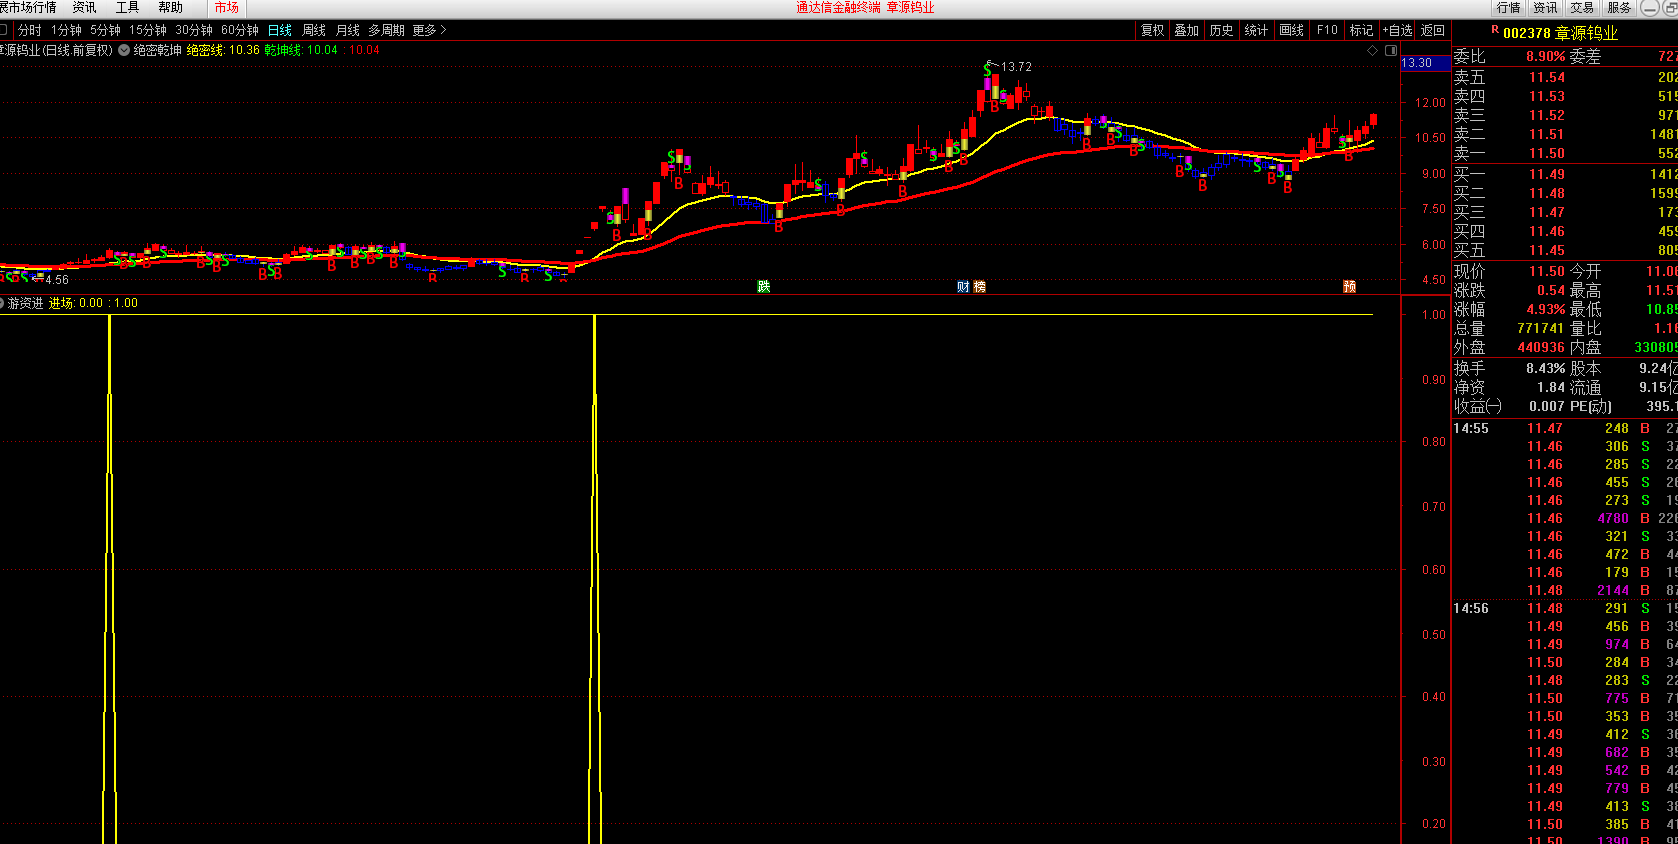Click the 2144 volume tick entry
Screen dimensions: 1678x844
(x=1613, y=590)
